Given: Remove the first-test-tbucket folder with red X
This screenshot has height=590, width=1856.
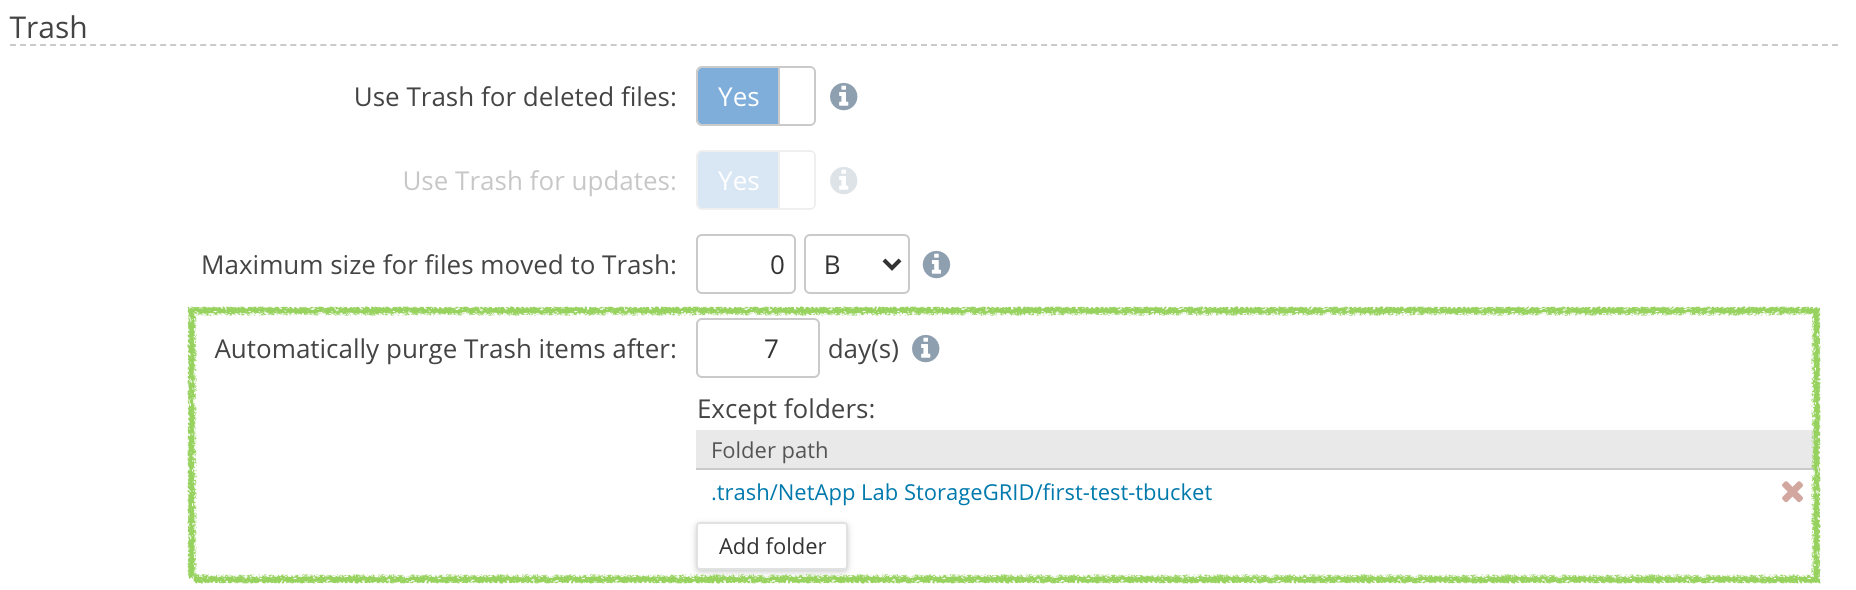Looking at the screenshot, I should (x=1792, y=492).
